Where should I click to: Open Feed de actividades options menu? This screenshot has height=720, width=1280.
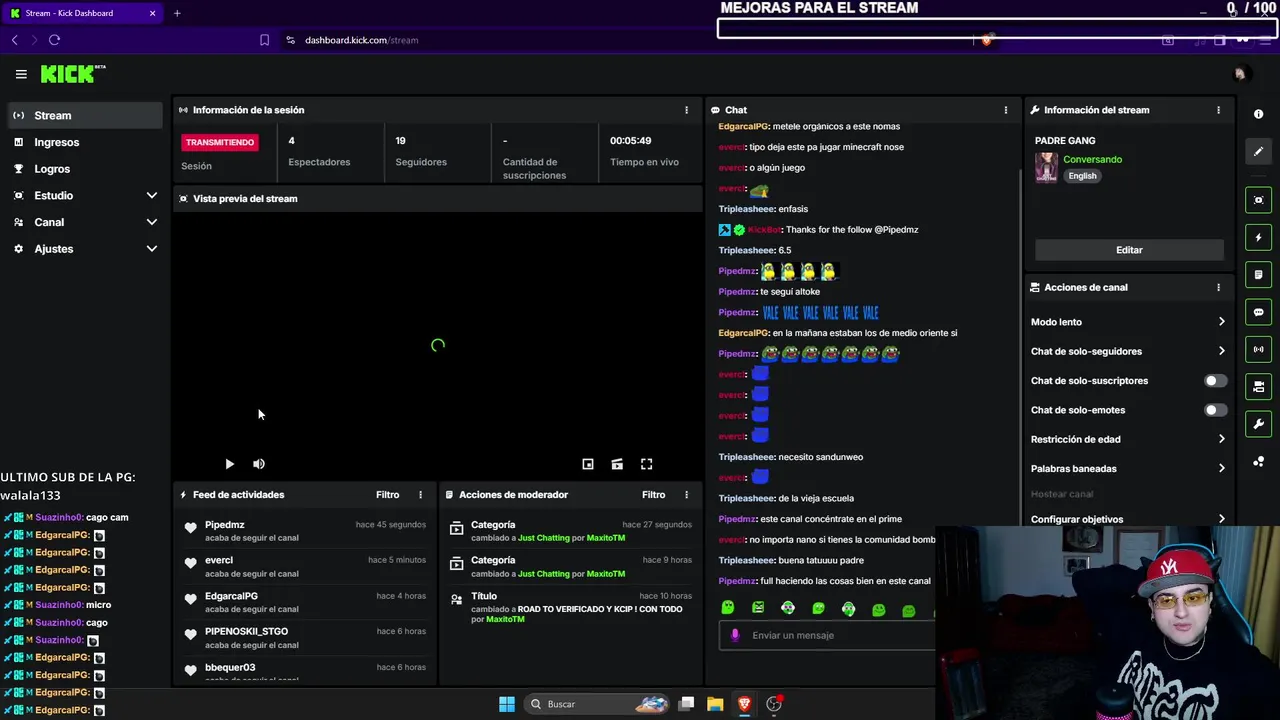(420, 495)
